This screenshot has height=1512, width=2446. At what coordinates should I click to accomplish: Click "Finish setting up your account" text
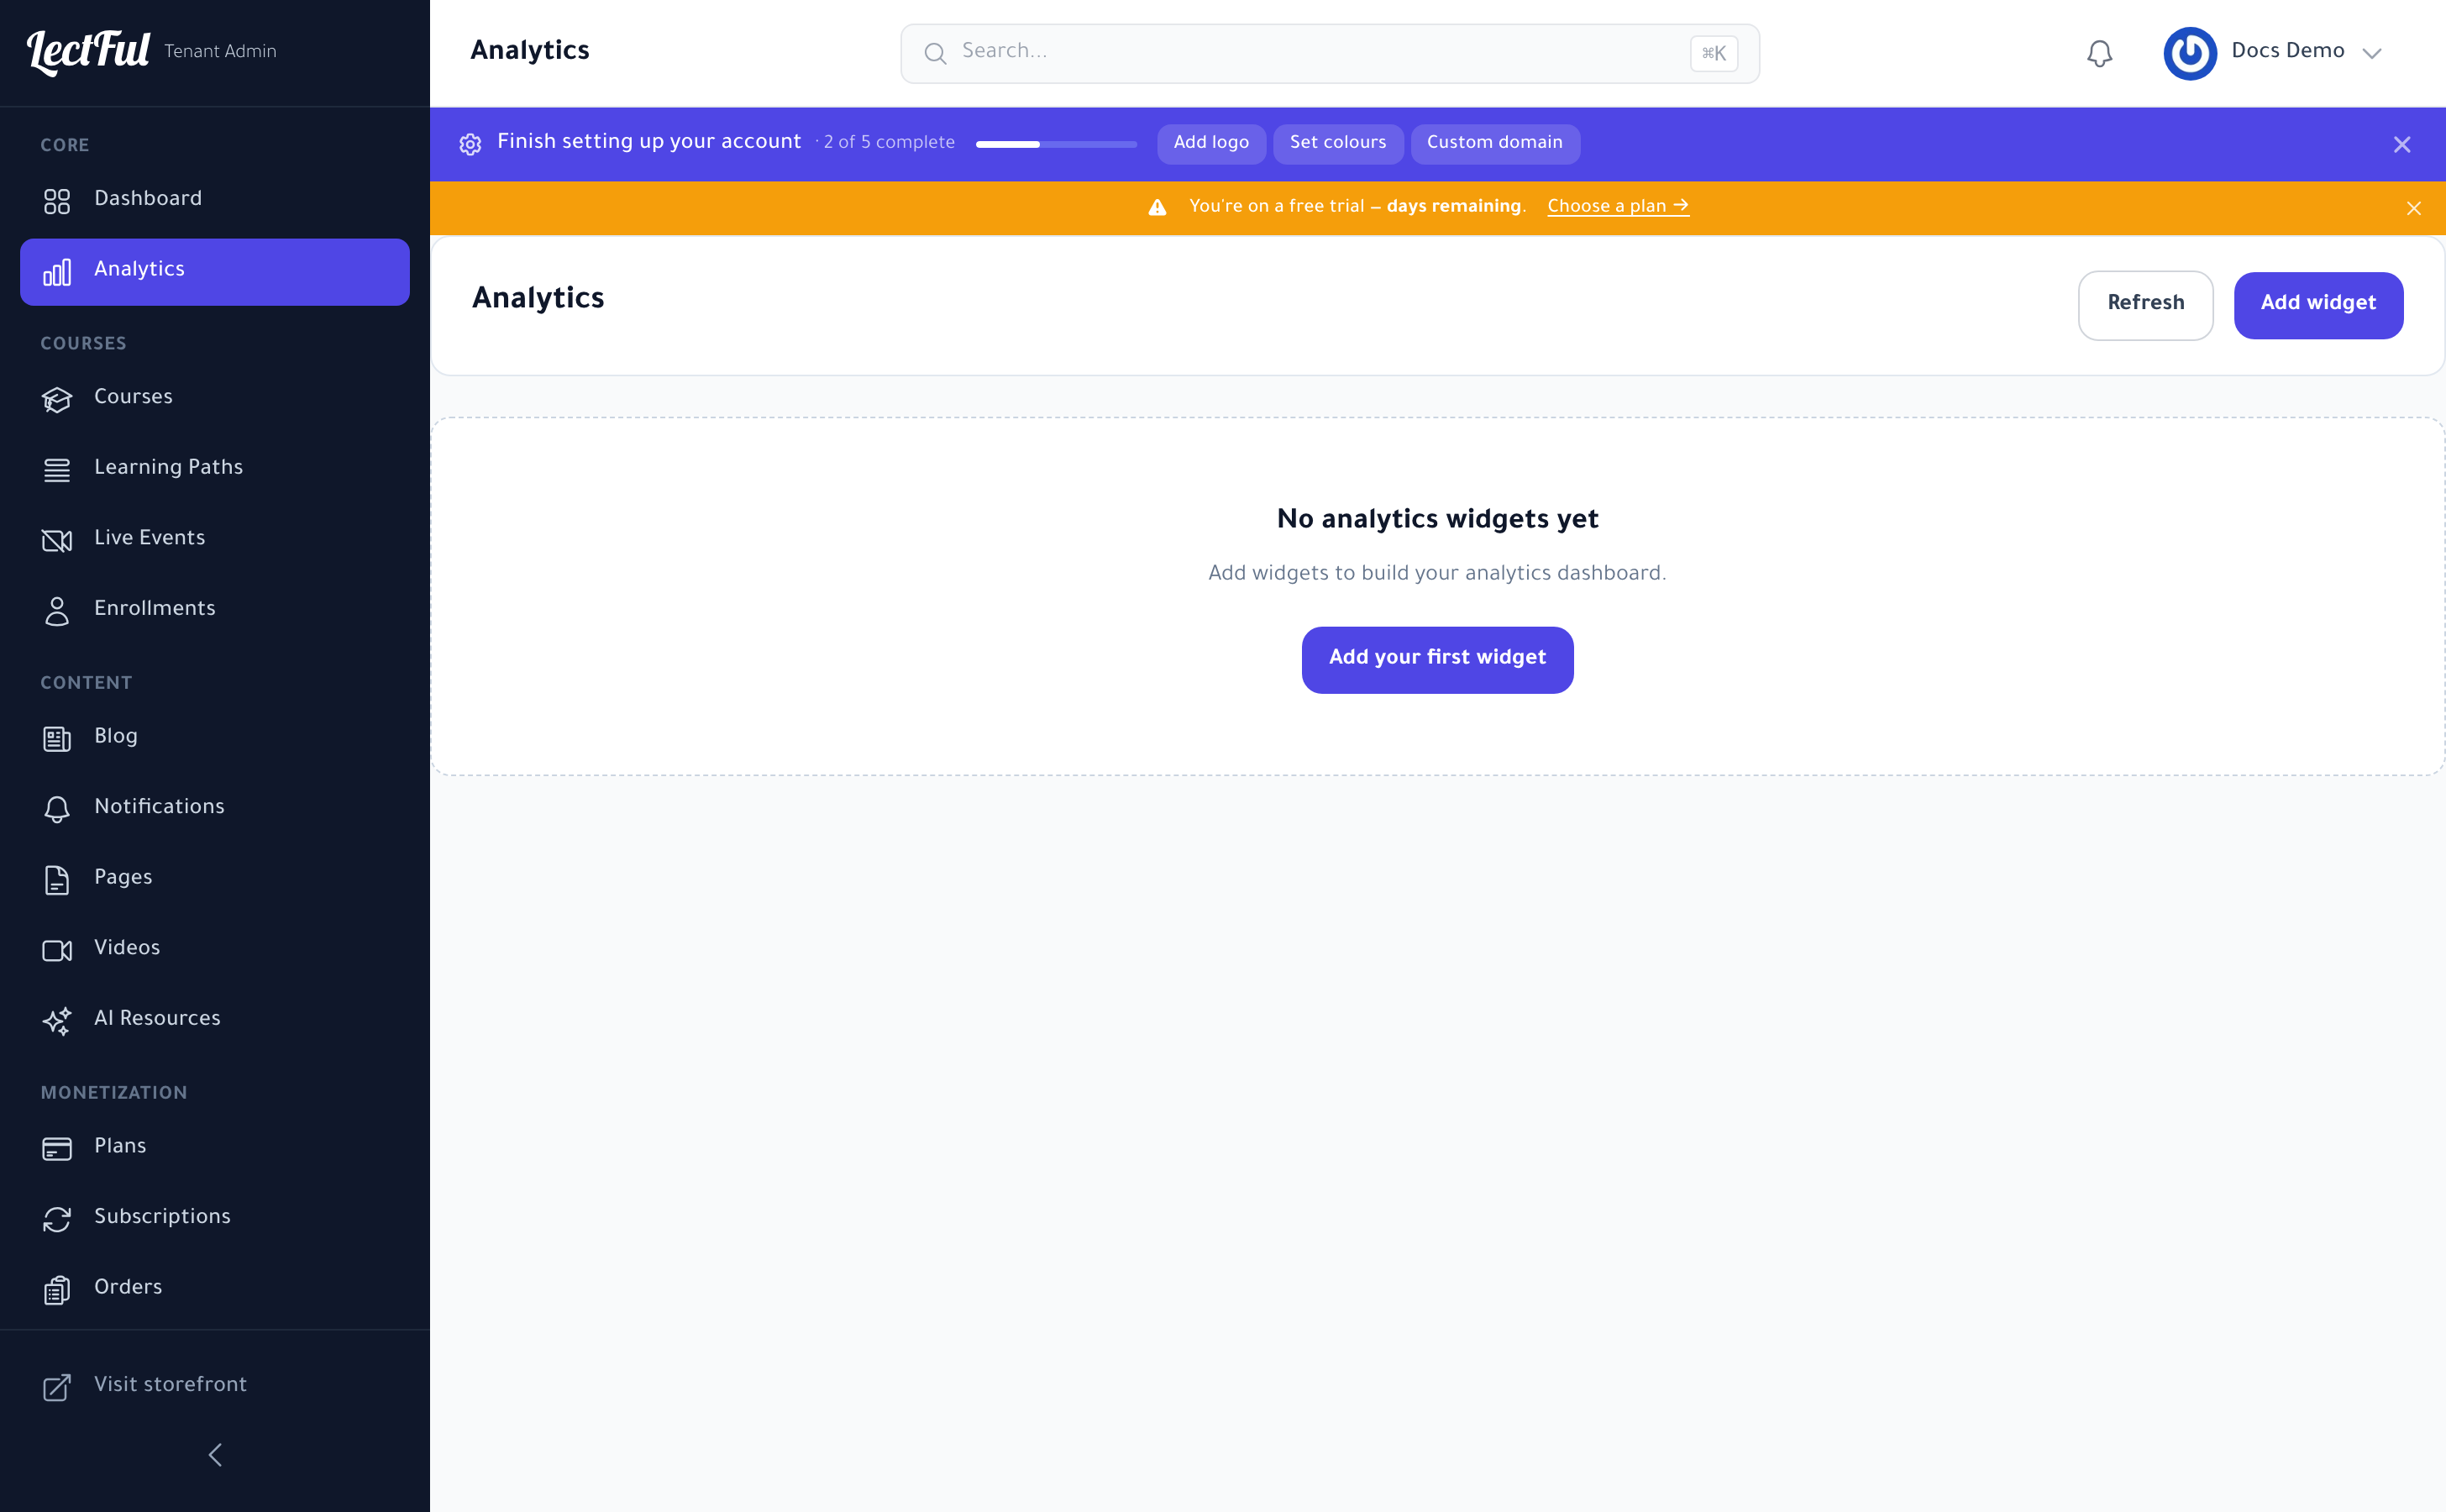[x=649, y=143]
